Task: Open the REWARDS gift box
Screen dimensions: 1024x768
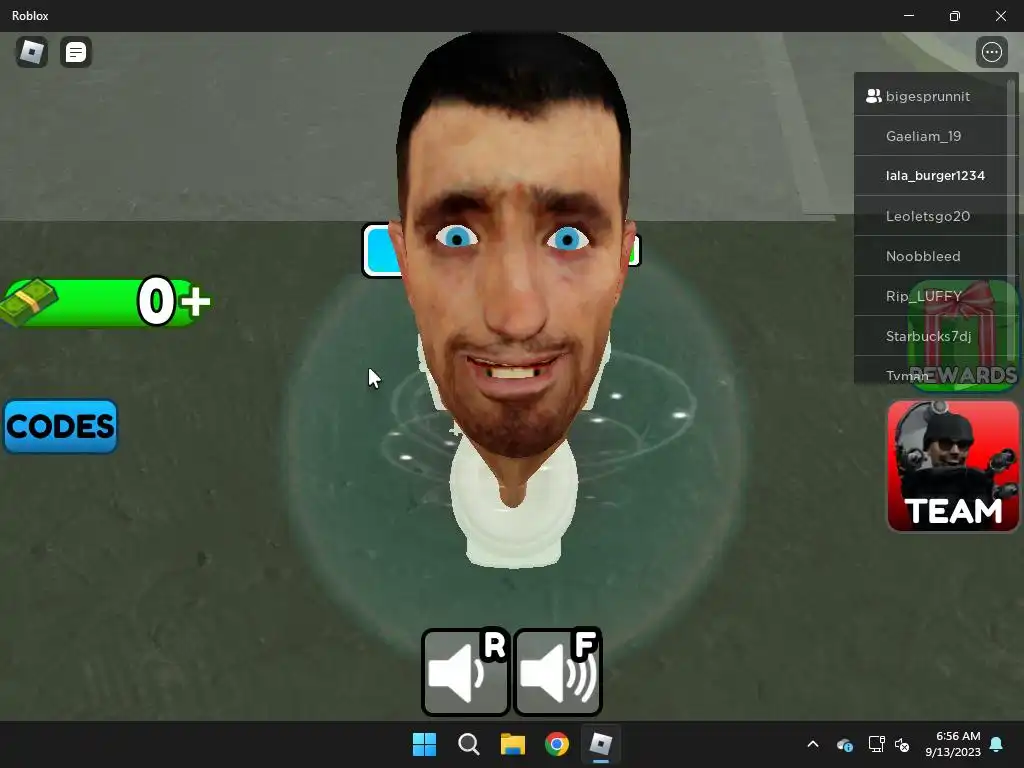Action: 963,336
